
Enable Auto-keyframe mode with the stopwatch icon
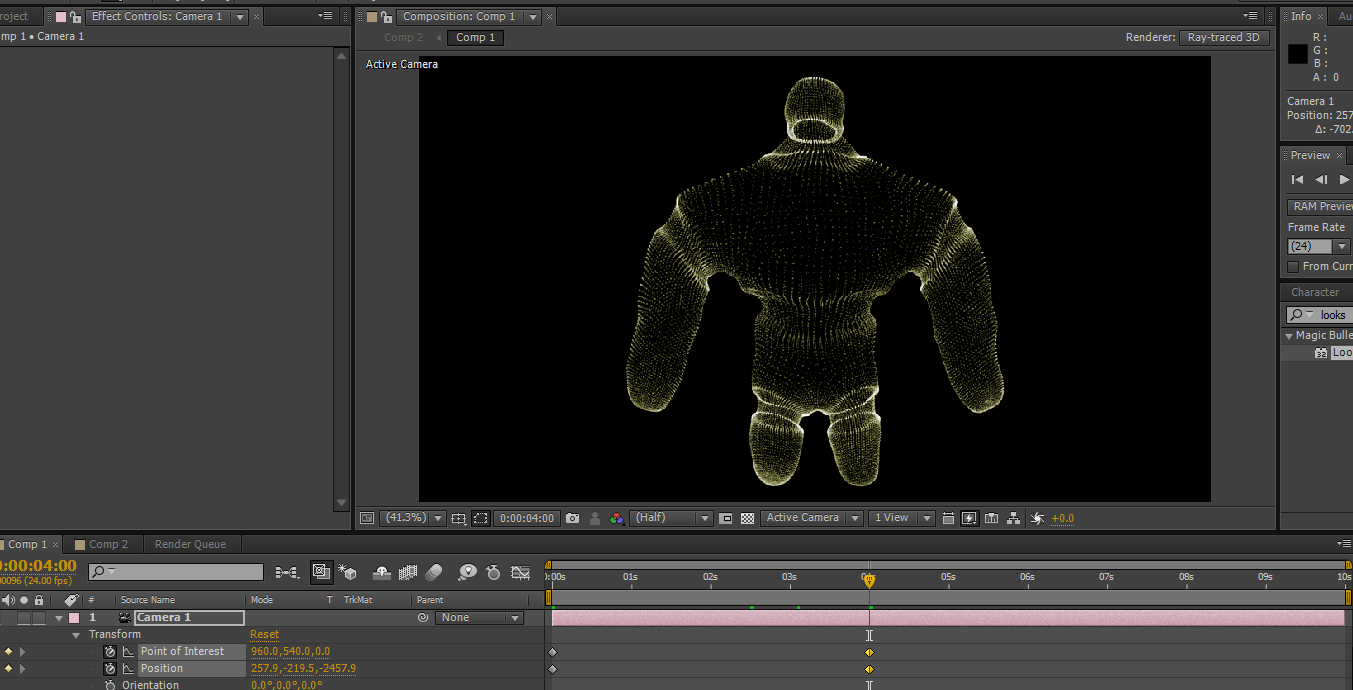click(493, 572)
